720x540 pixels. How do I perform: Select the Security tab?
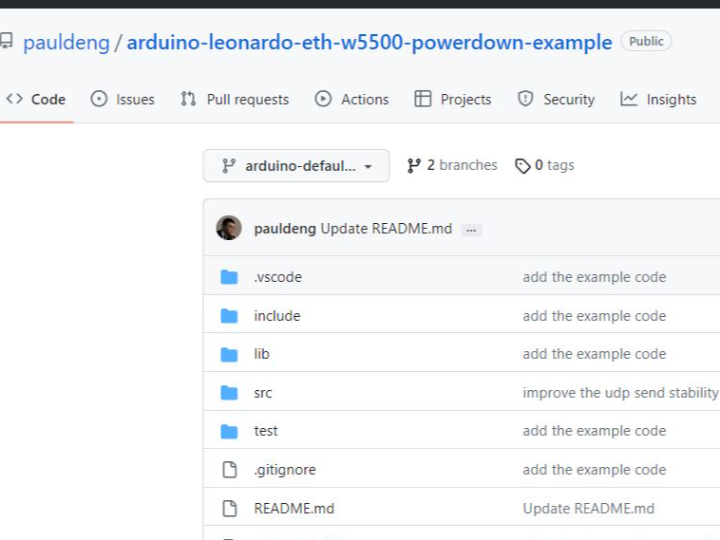click(x=556, y=99)
